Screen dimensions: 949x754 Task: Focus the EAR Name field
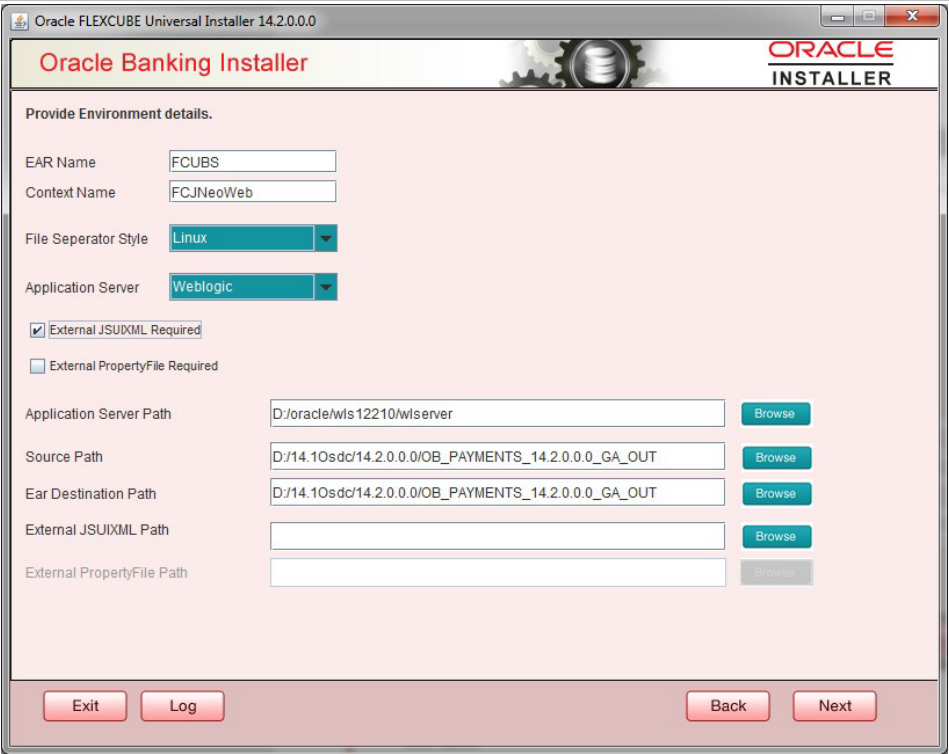[252, 162]
